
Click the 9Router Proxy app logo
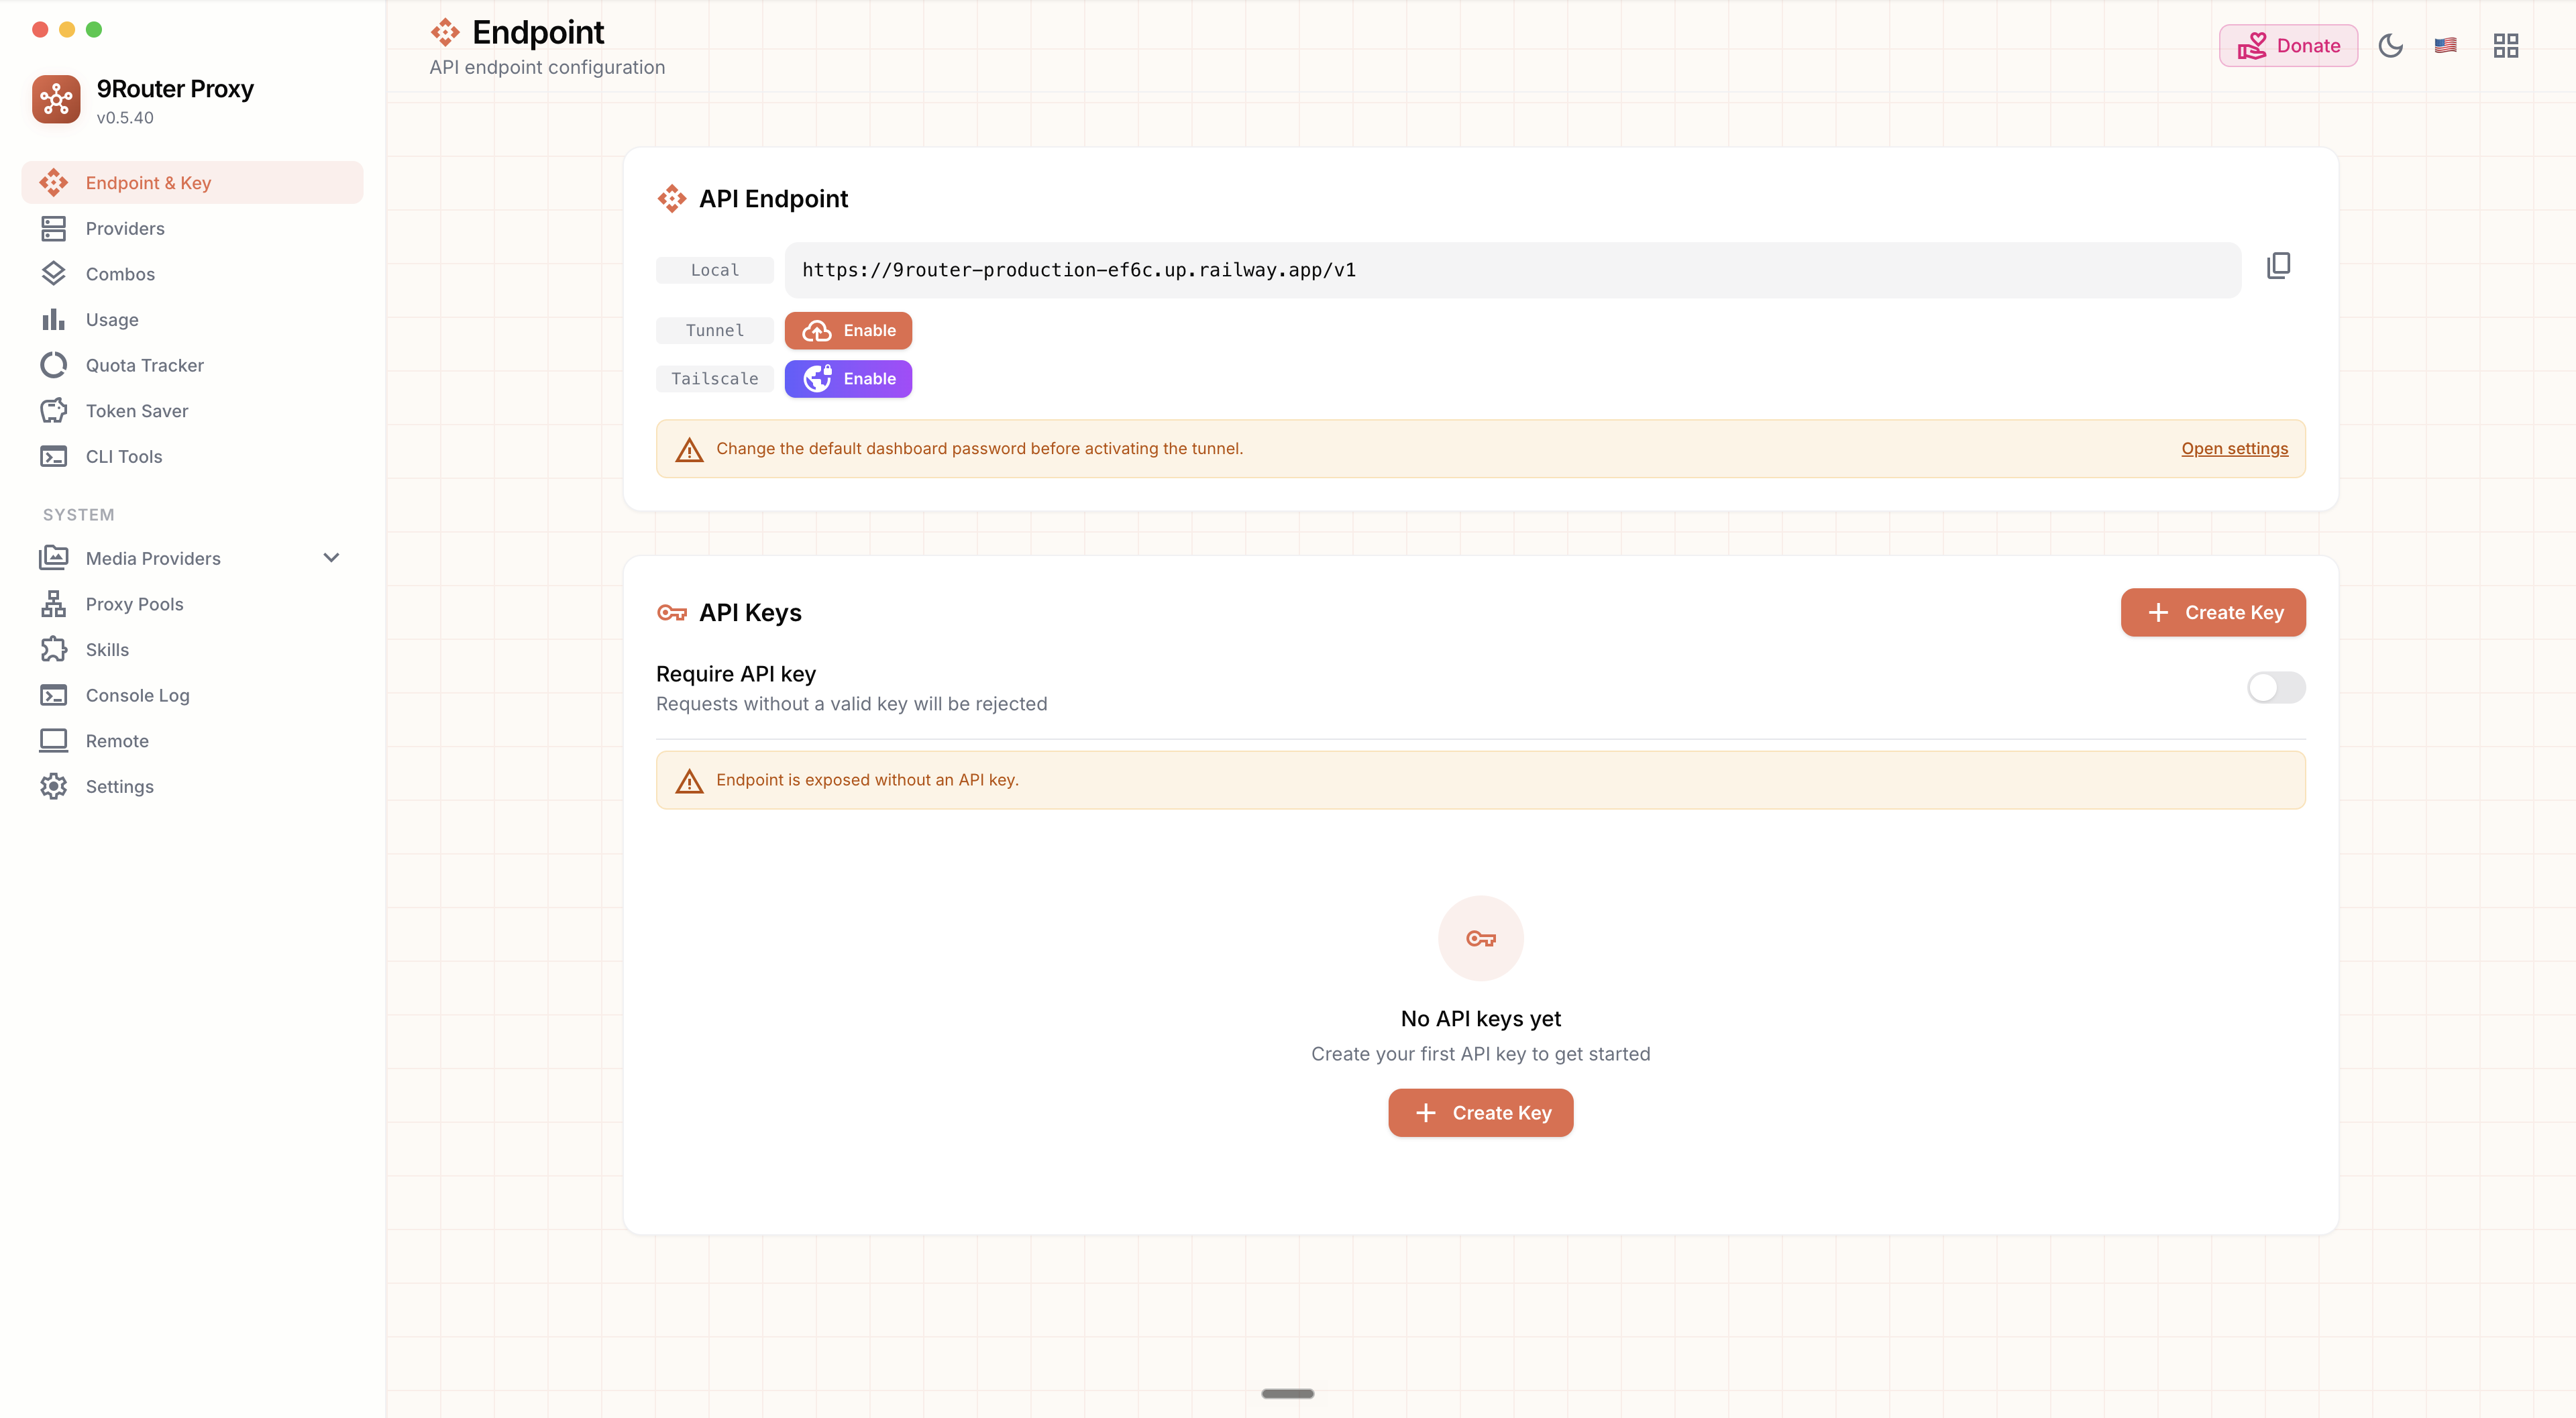pyautogui.click(x=56, y=99)
